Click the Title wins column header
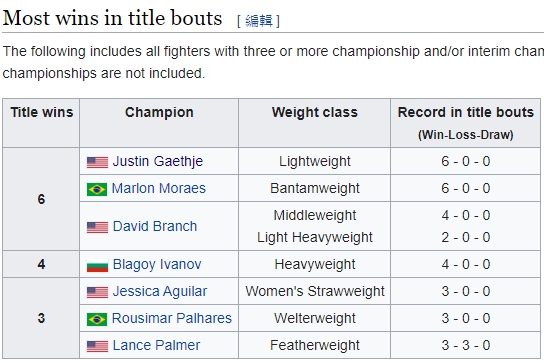 [41, 123]
